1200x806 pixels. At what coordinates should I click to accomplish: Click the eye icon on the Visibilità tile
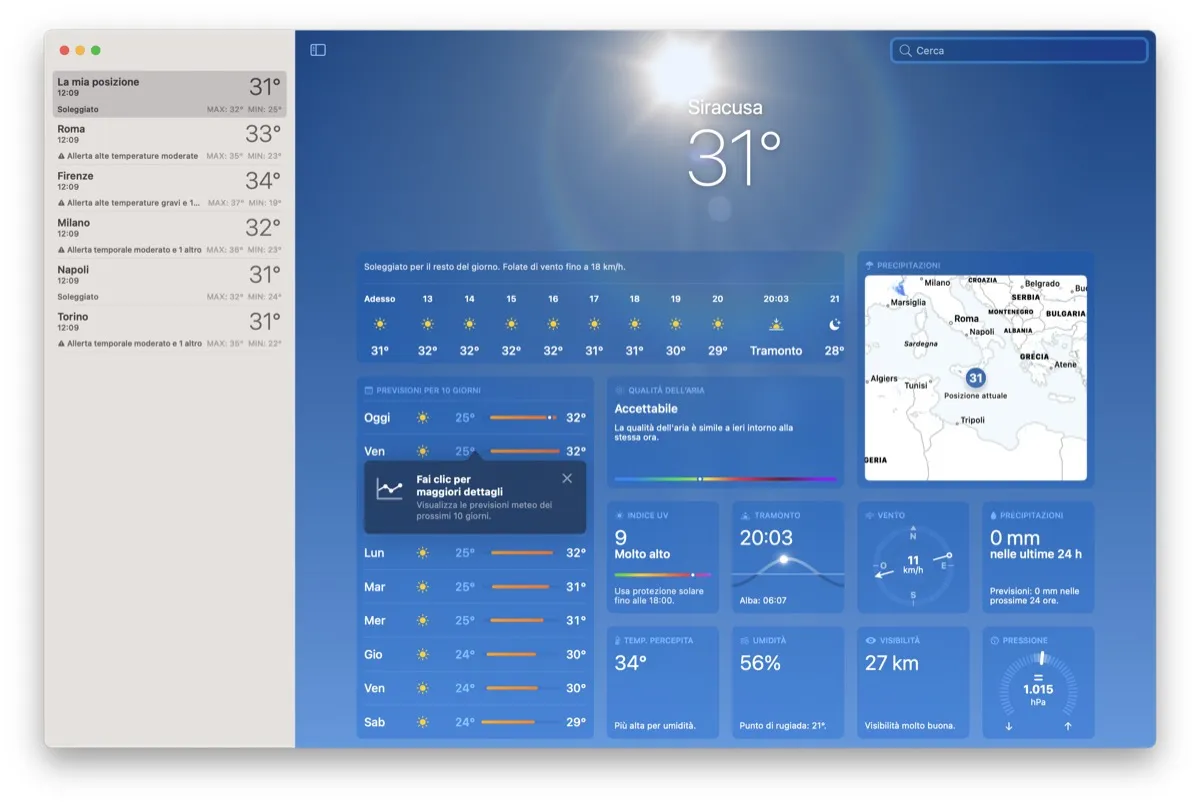pos(869,640)
